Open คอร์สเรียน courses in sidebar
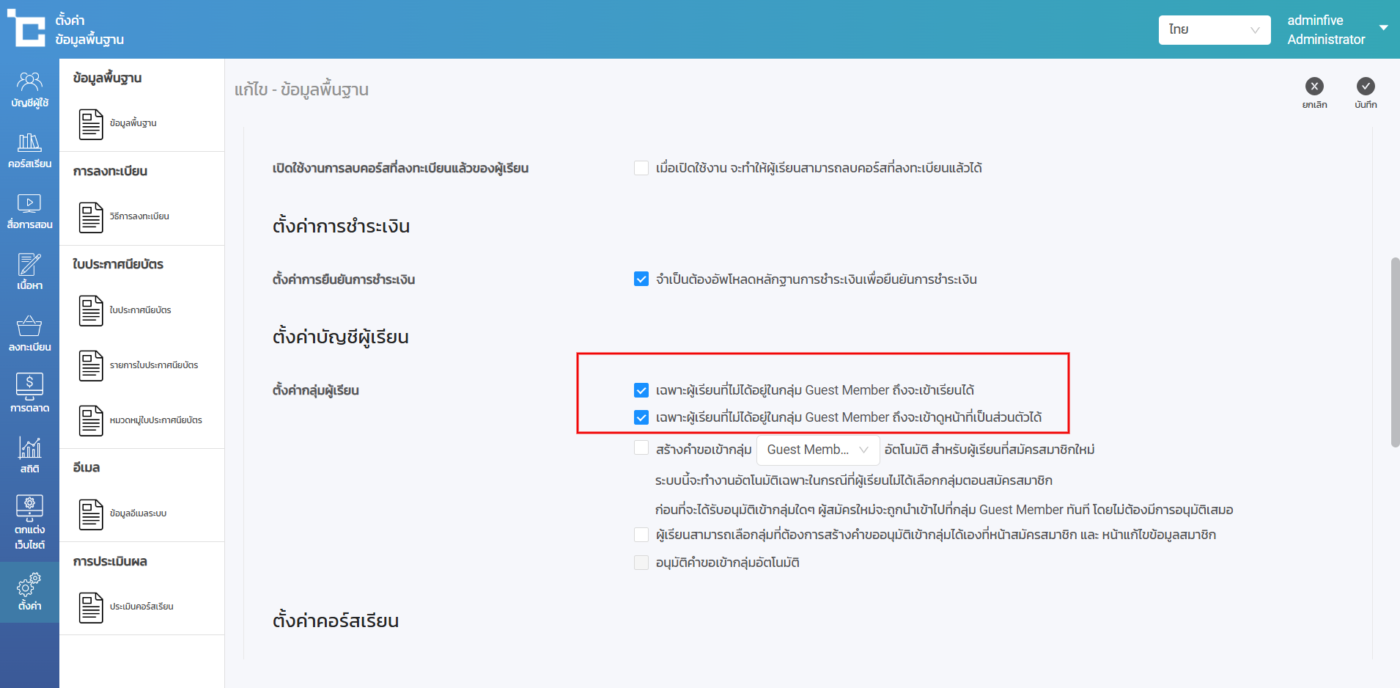Screen dimensions: 1400x688 (30, 150)
